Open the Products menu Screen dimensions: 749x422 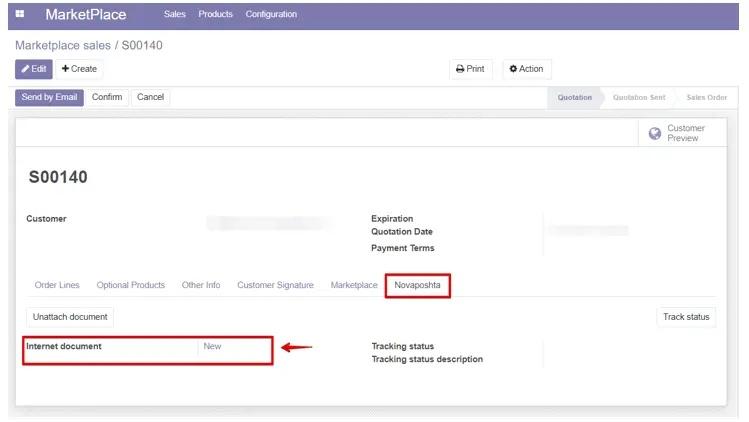(x=215, y=14)
